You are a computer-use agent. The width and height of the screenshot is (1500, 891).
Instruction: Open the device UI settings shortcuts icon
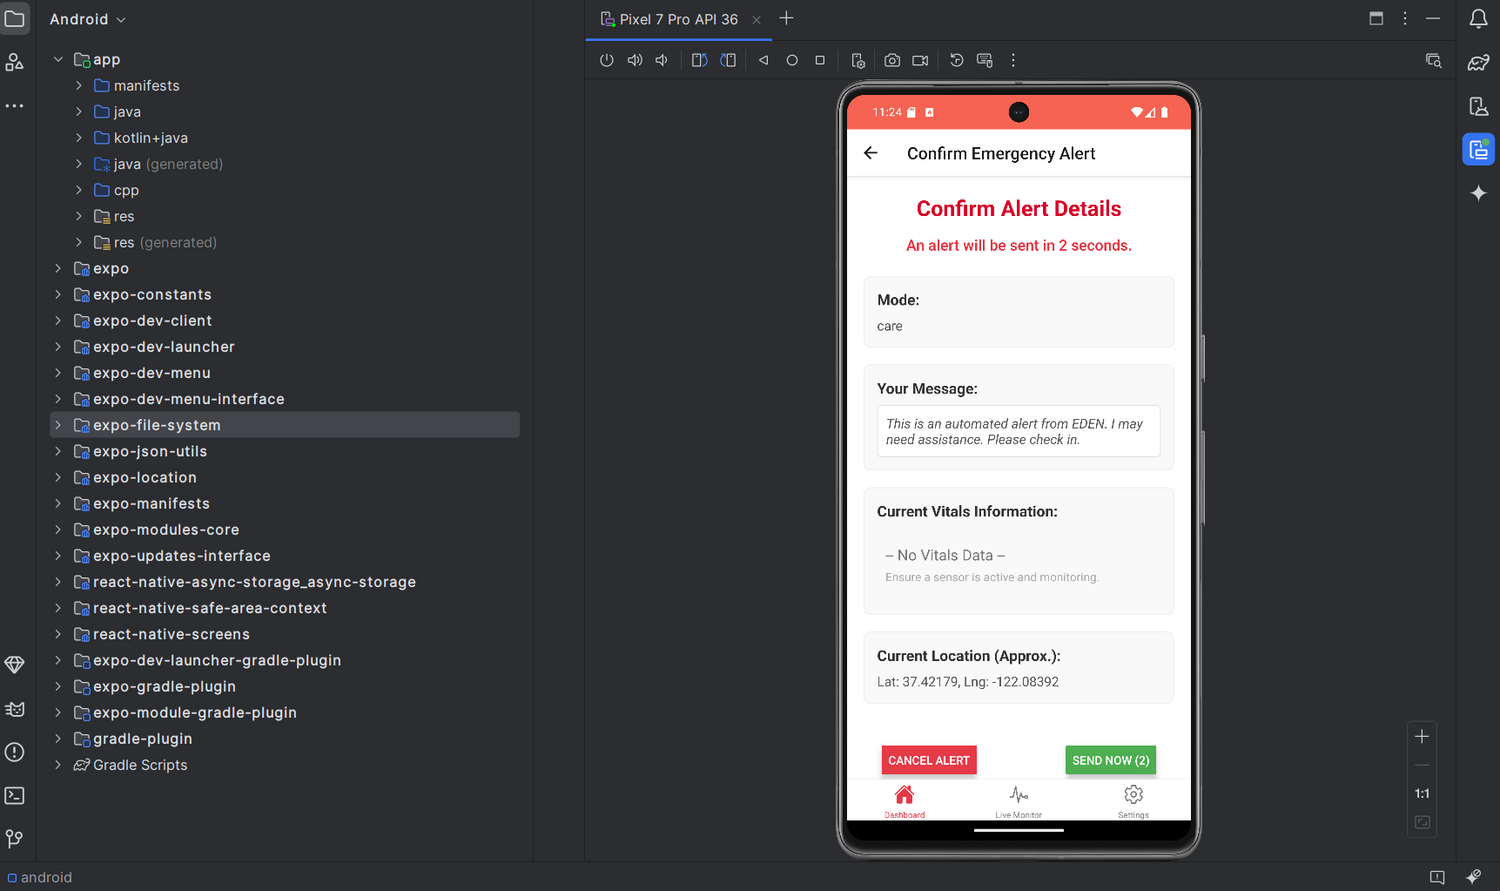pyautogui.click(x=858, y=60)
